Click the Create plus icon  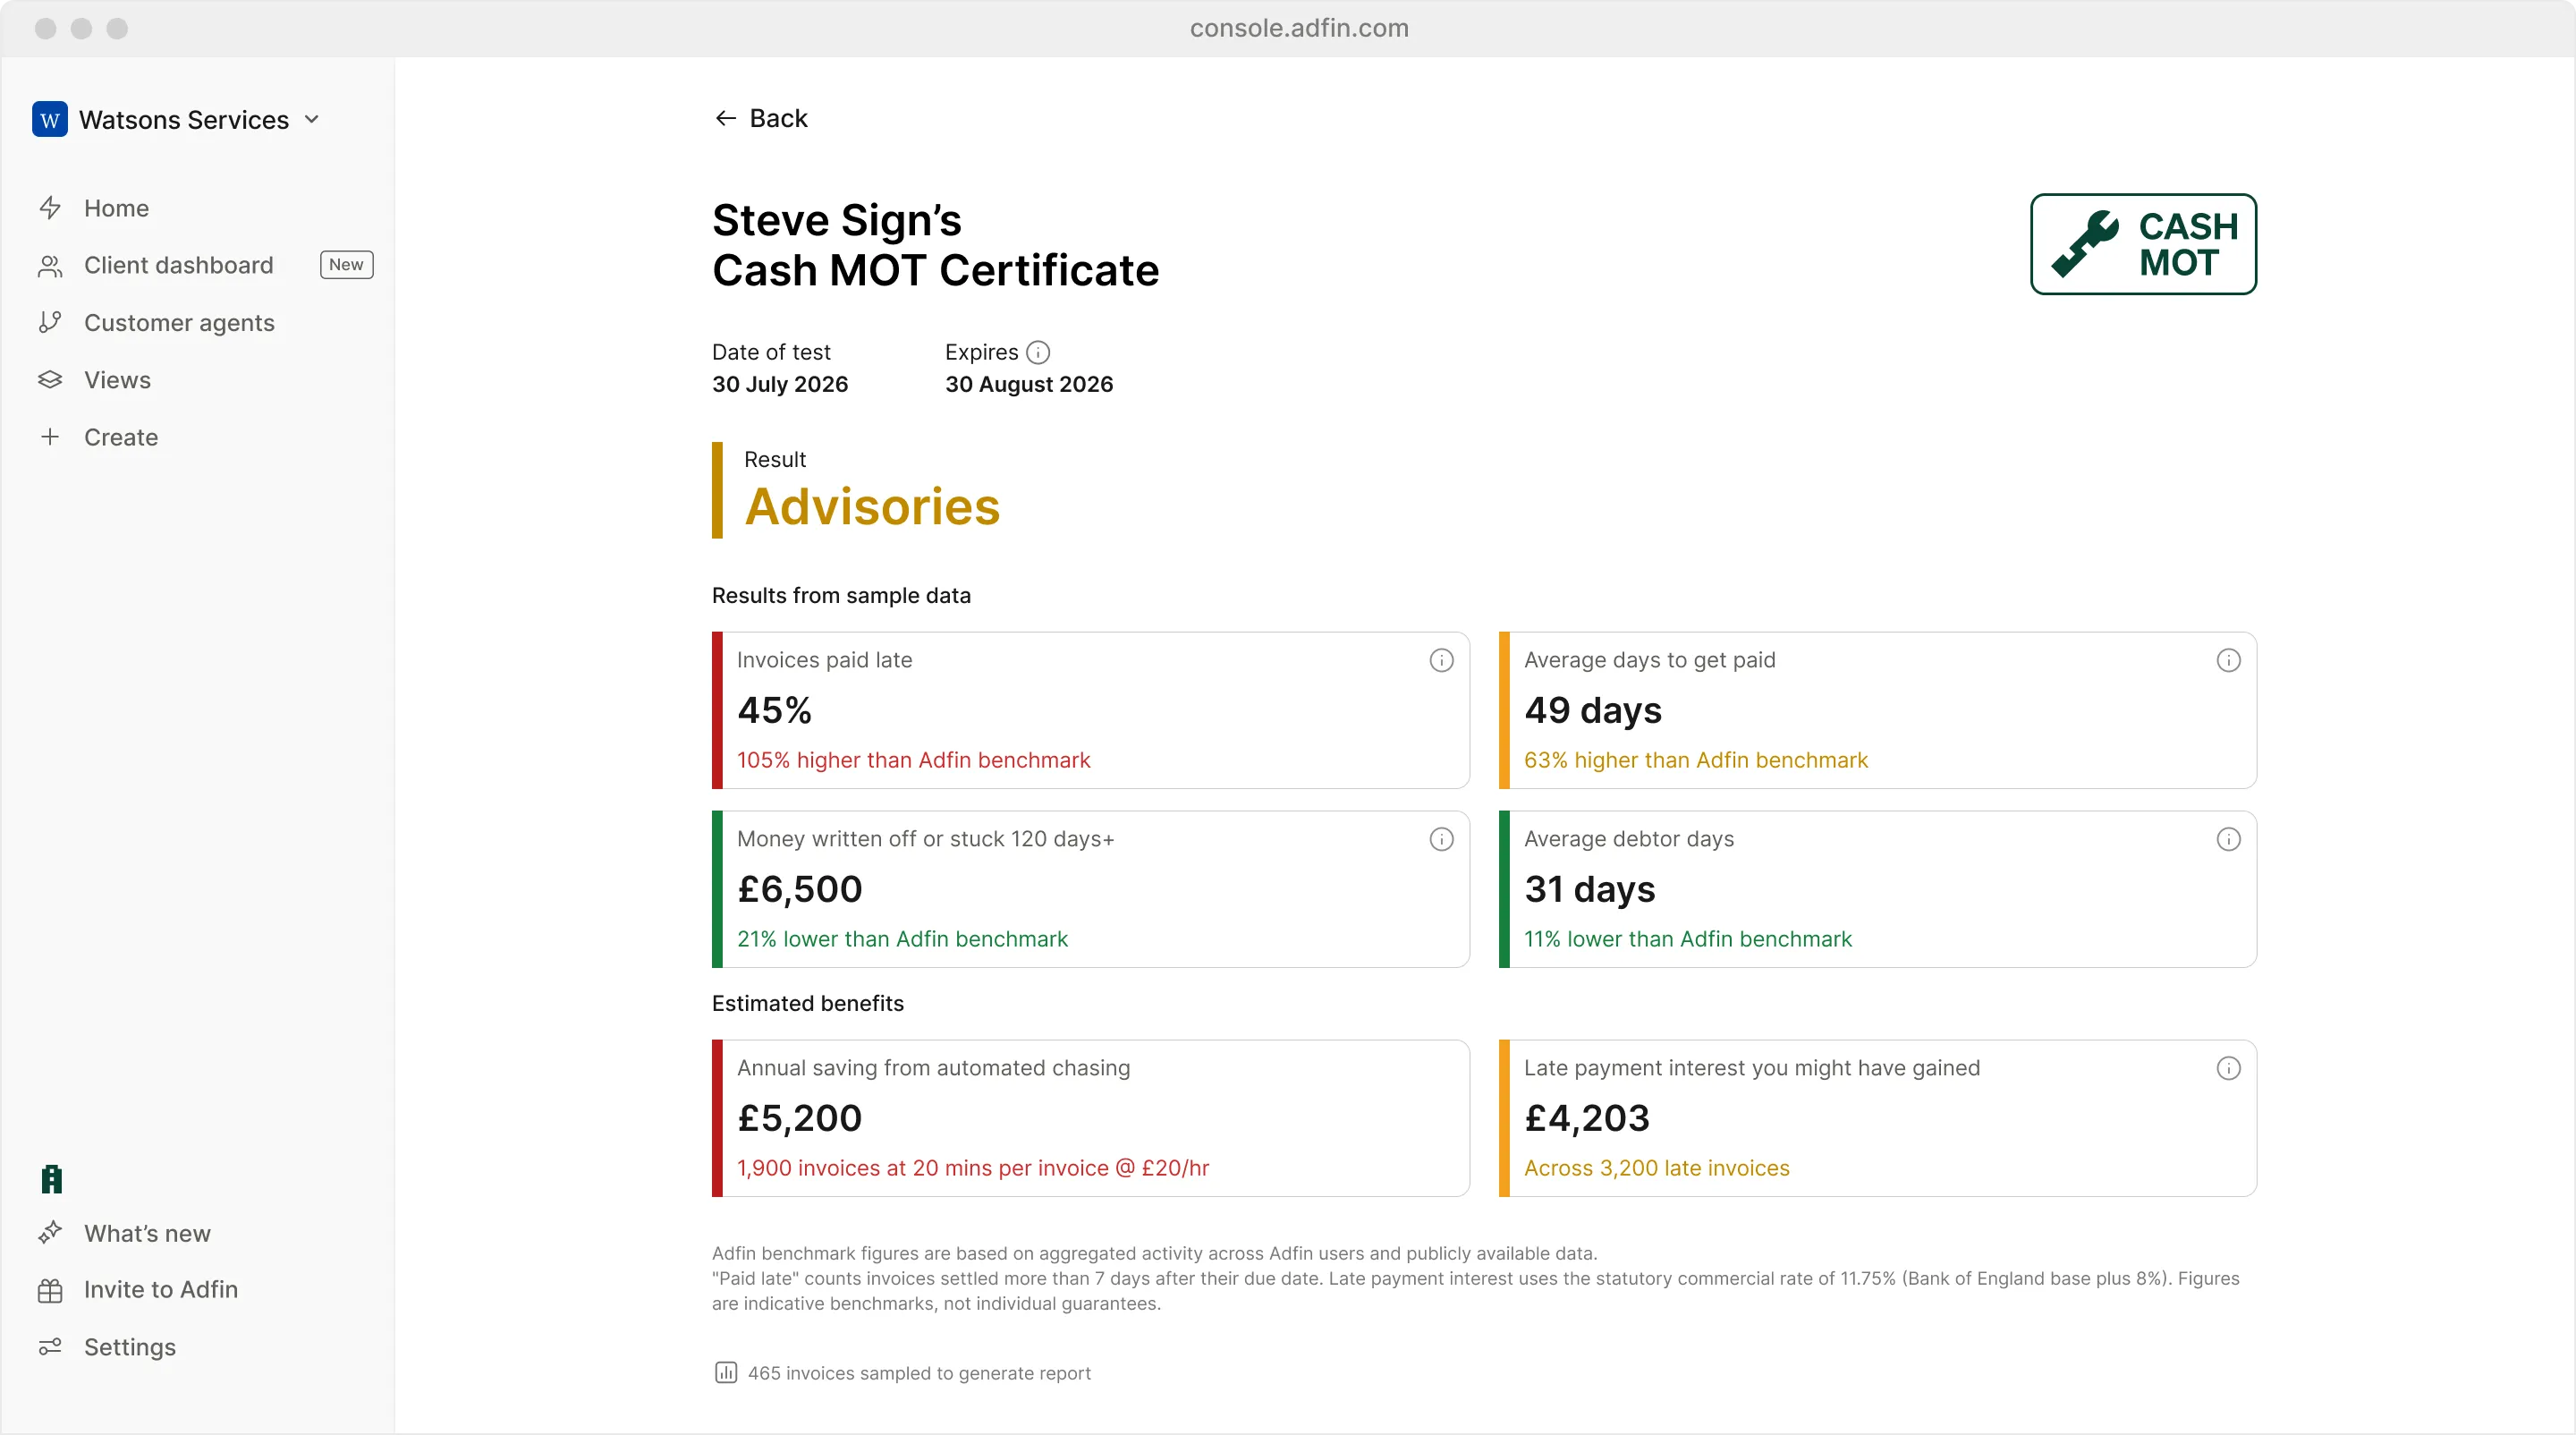pyautogui.click(x=50, y=437)
